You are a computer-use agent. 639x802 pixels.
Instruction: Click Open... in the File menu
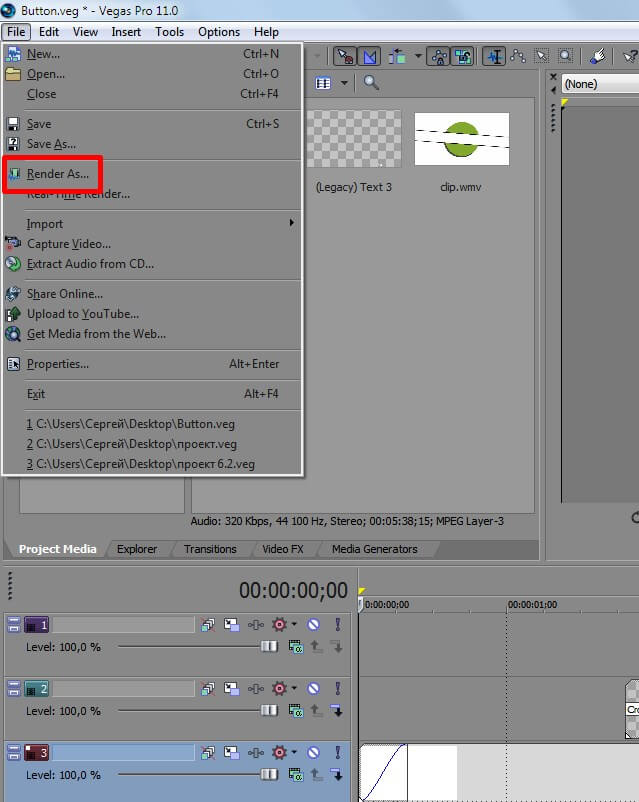click(152, 74)
